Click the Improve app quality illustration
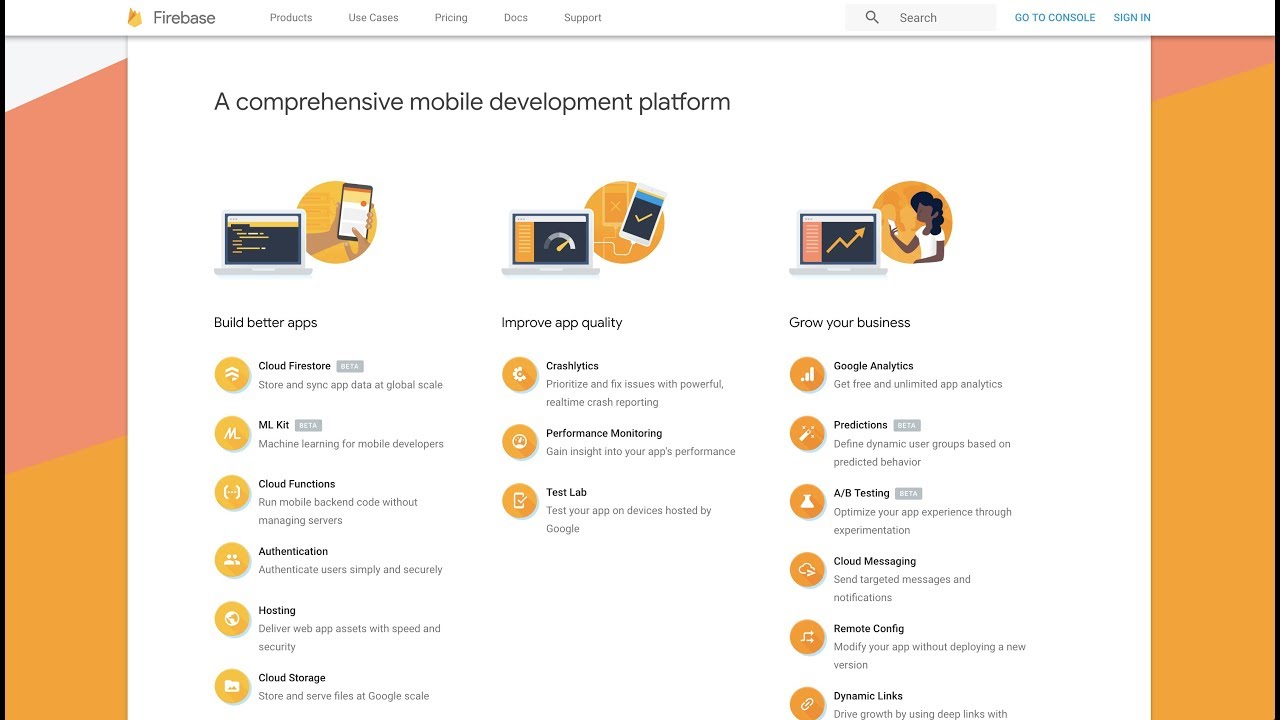 pyautogui.click(x=584, y=229)
